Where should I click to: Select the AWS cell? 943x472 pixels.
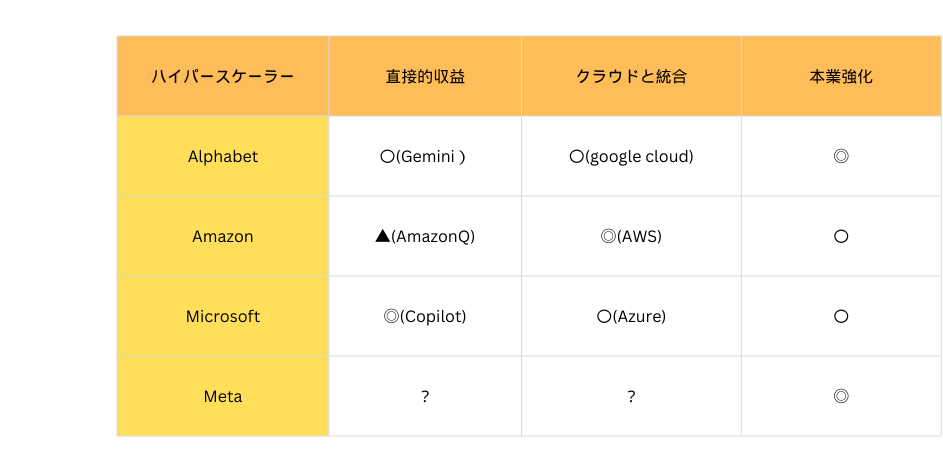(x=631, y=236)
